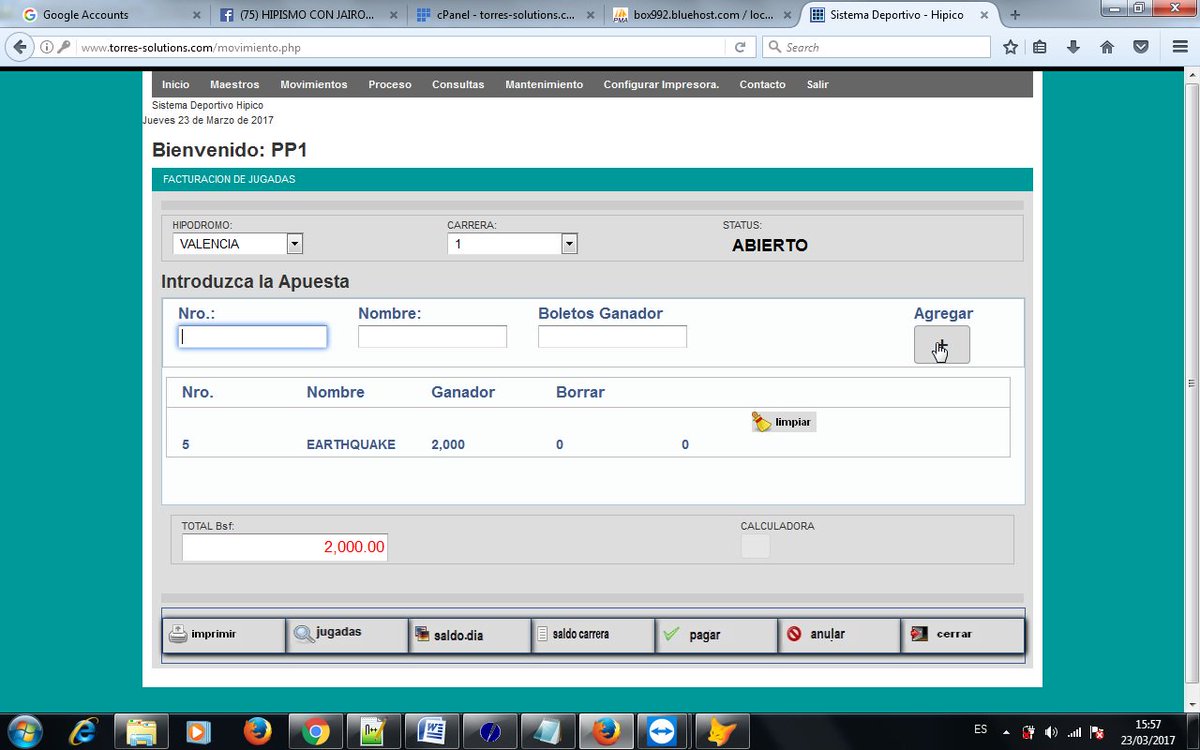
Task: Open the Firefox menu hamburger icon
Action: click(x=1179, y=47)
